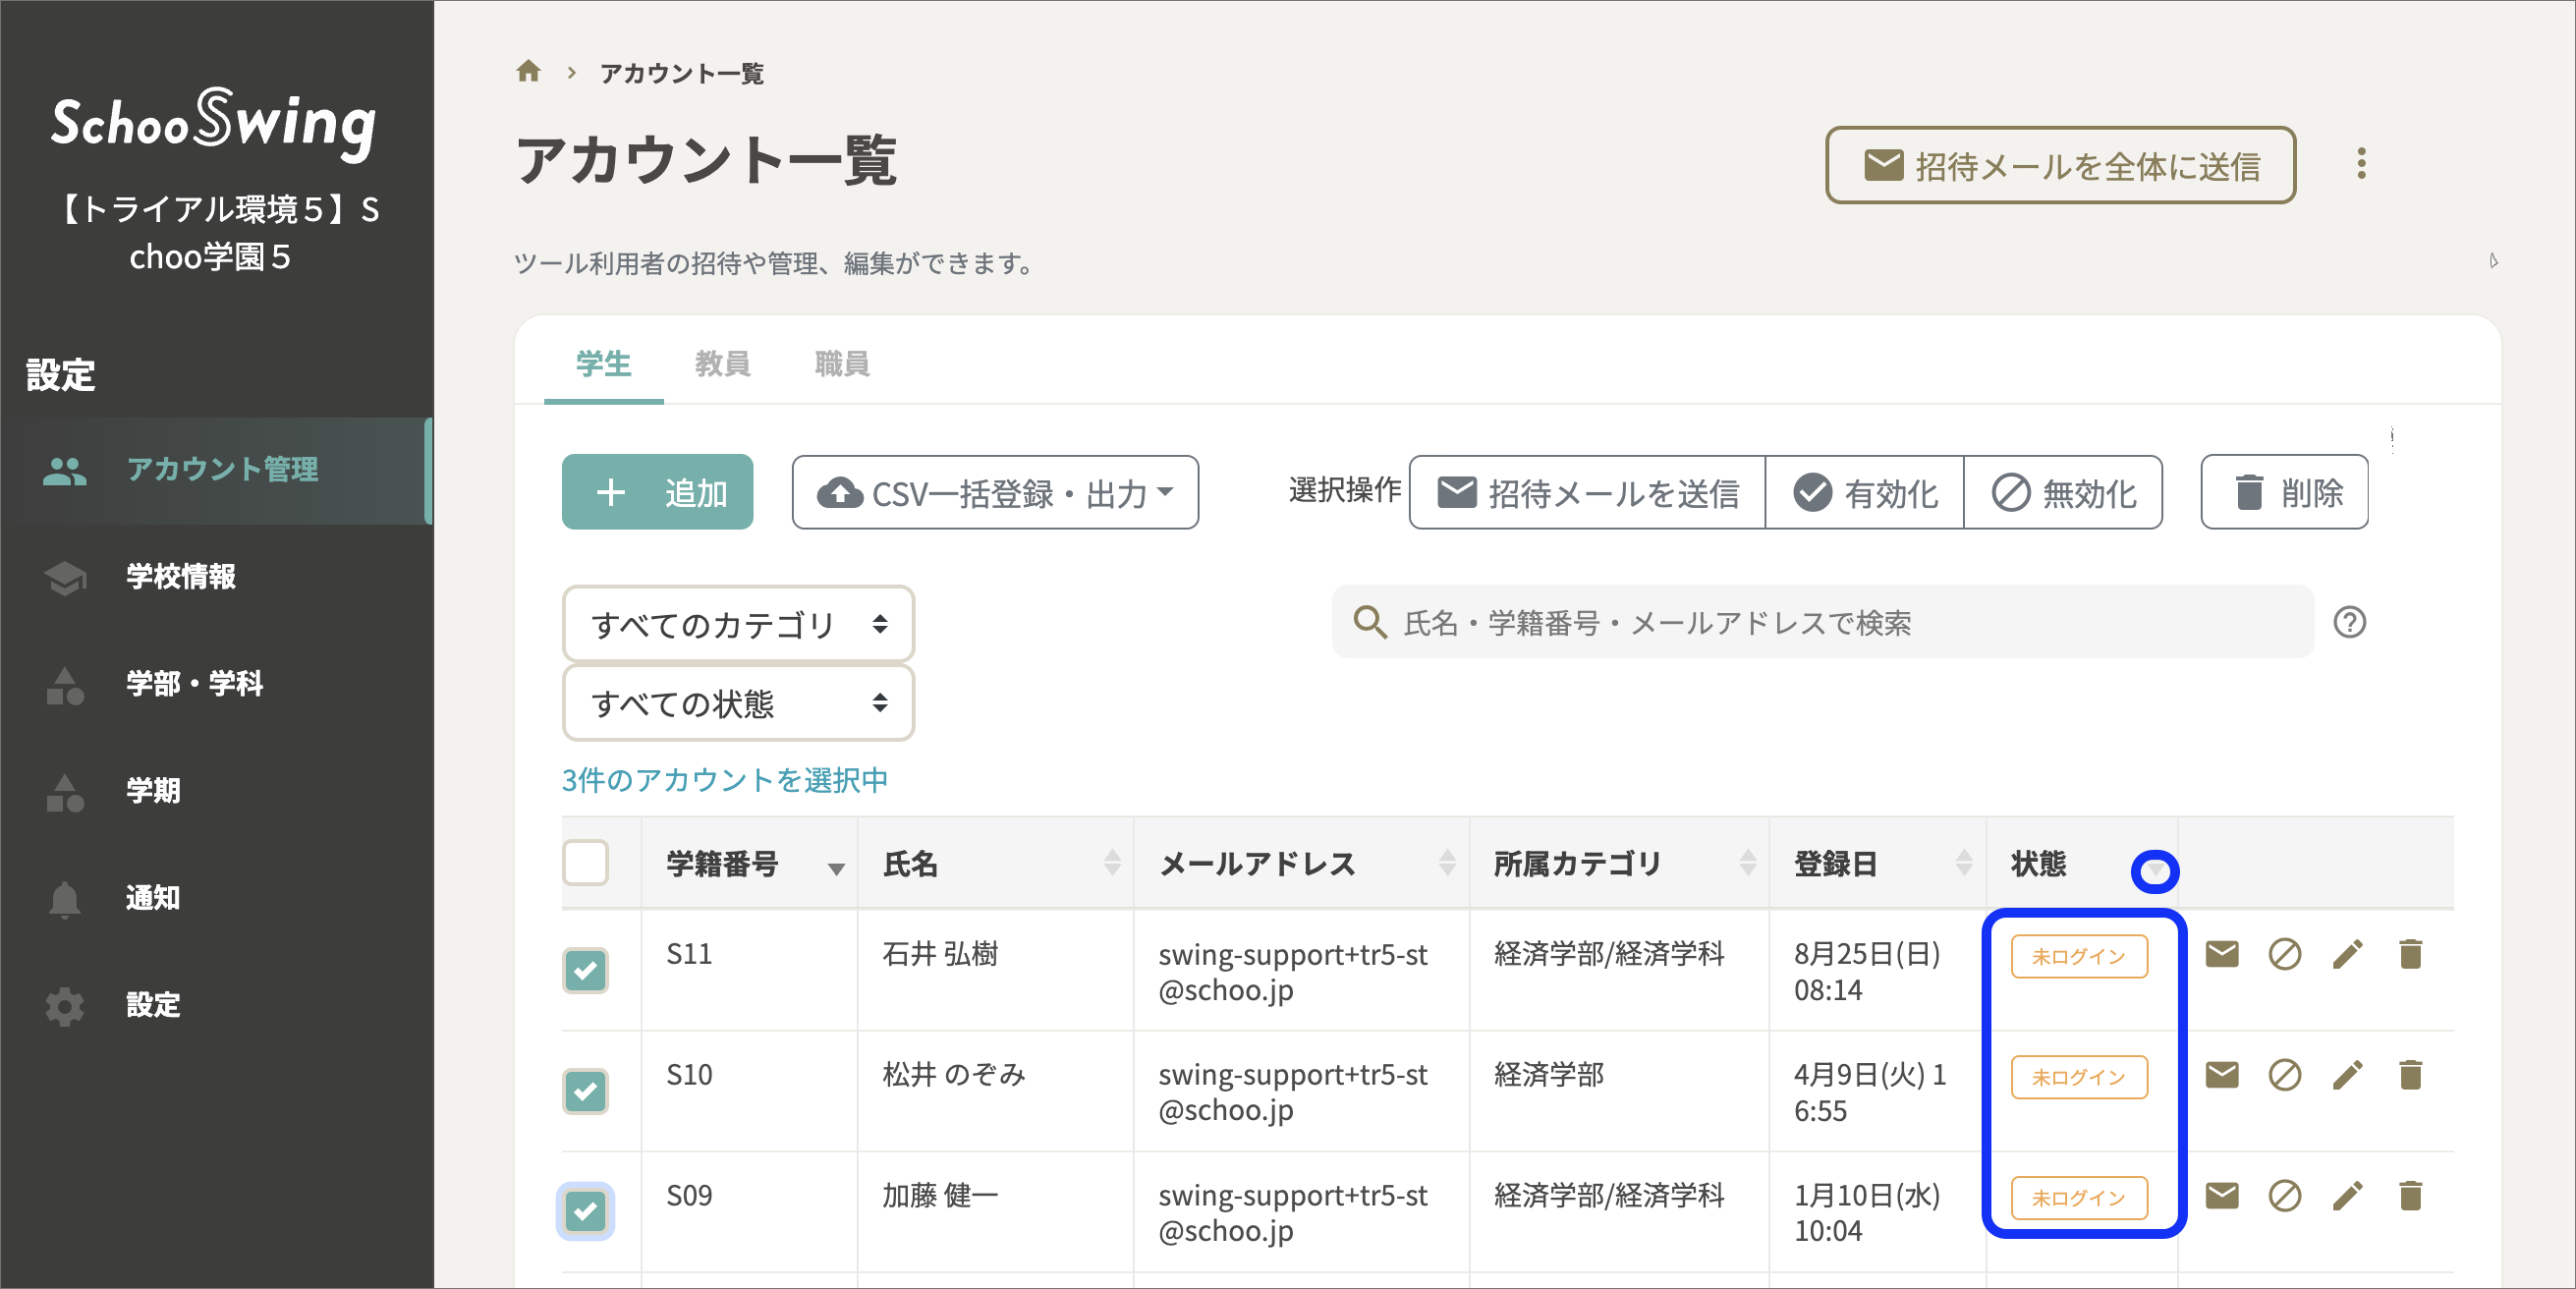This screenshot has width=2576, height=1289.
Task: Select 学部・学科 in the sidebar
Action: click(x=193, y=685)
